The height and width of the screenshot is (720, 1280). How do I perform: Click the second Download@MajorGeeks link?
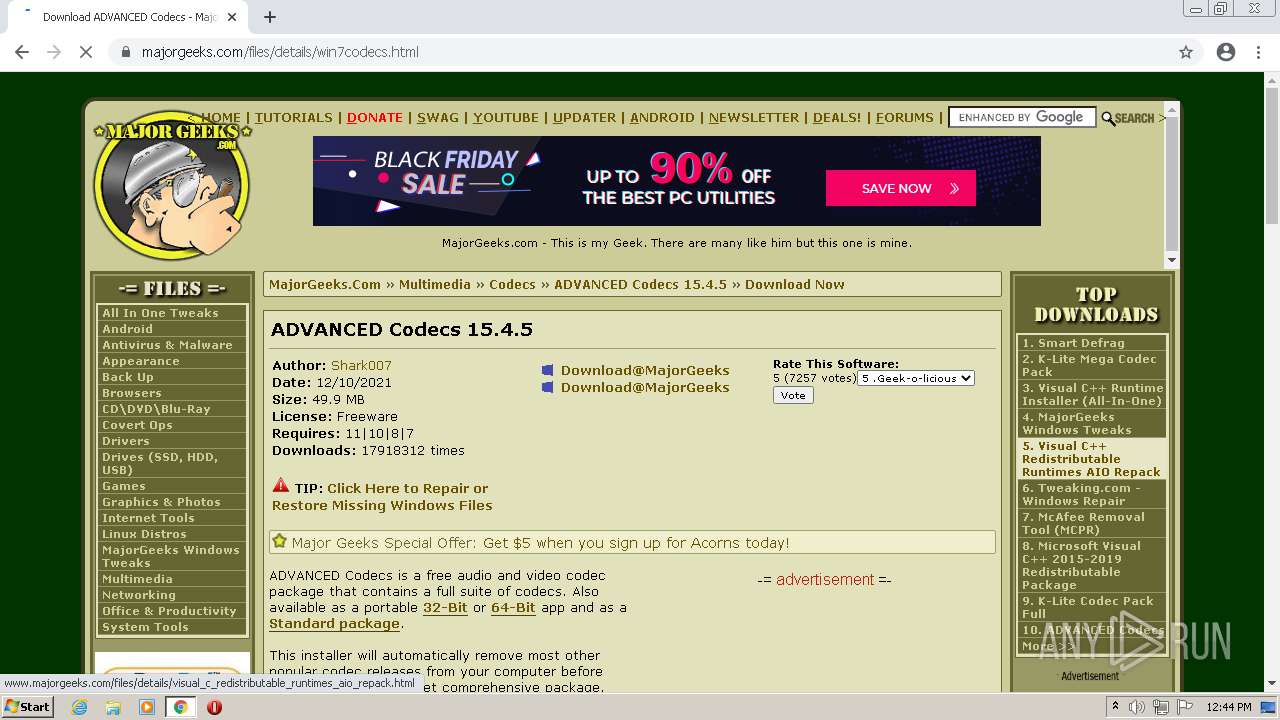click(645, 387)
